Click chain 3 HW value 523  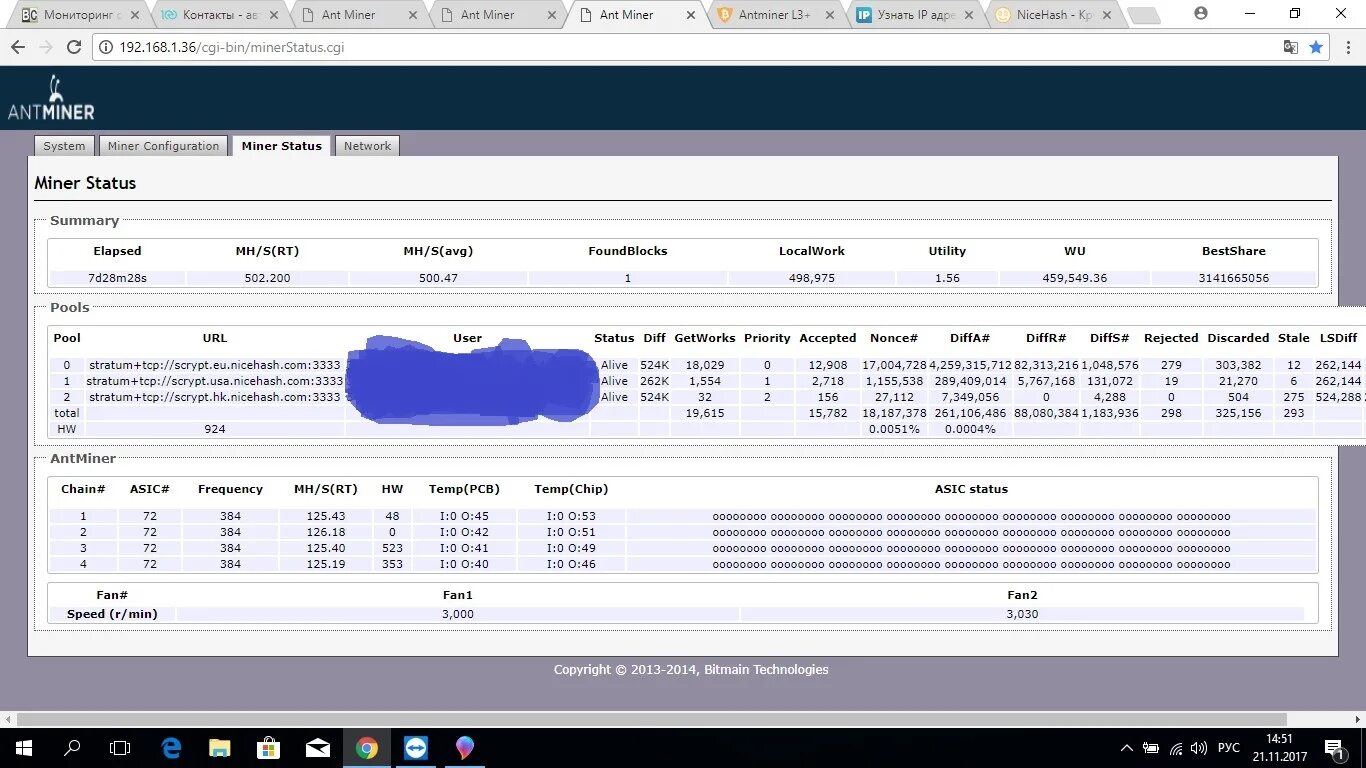coord(392,548)
